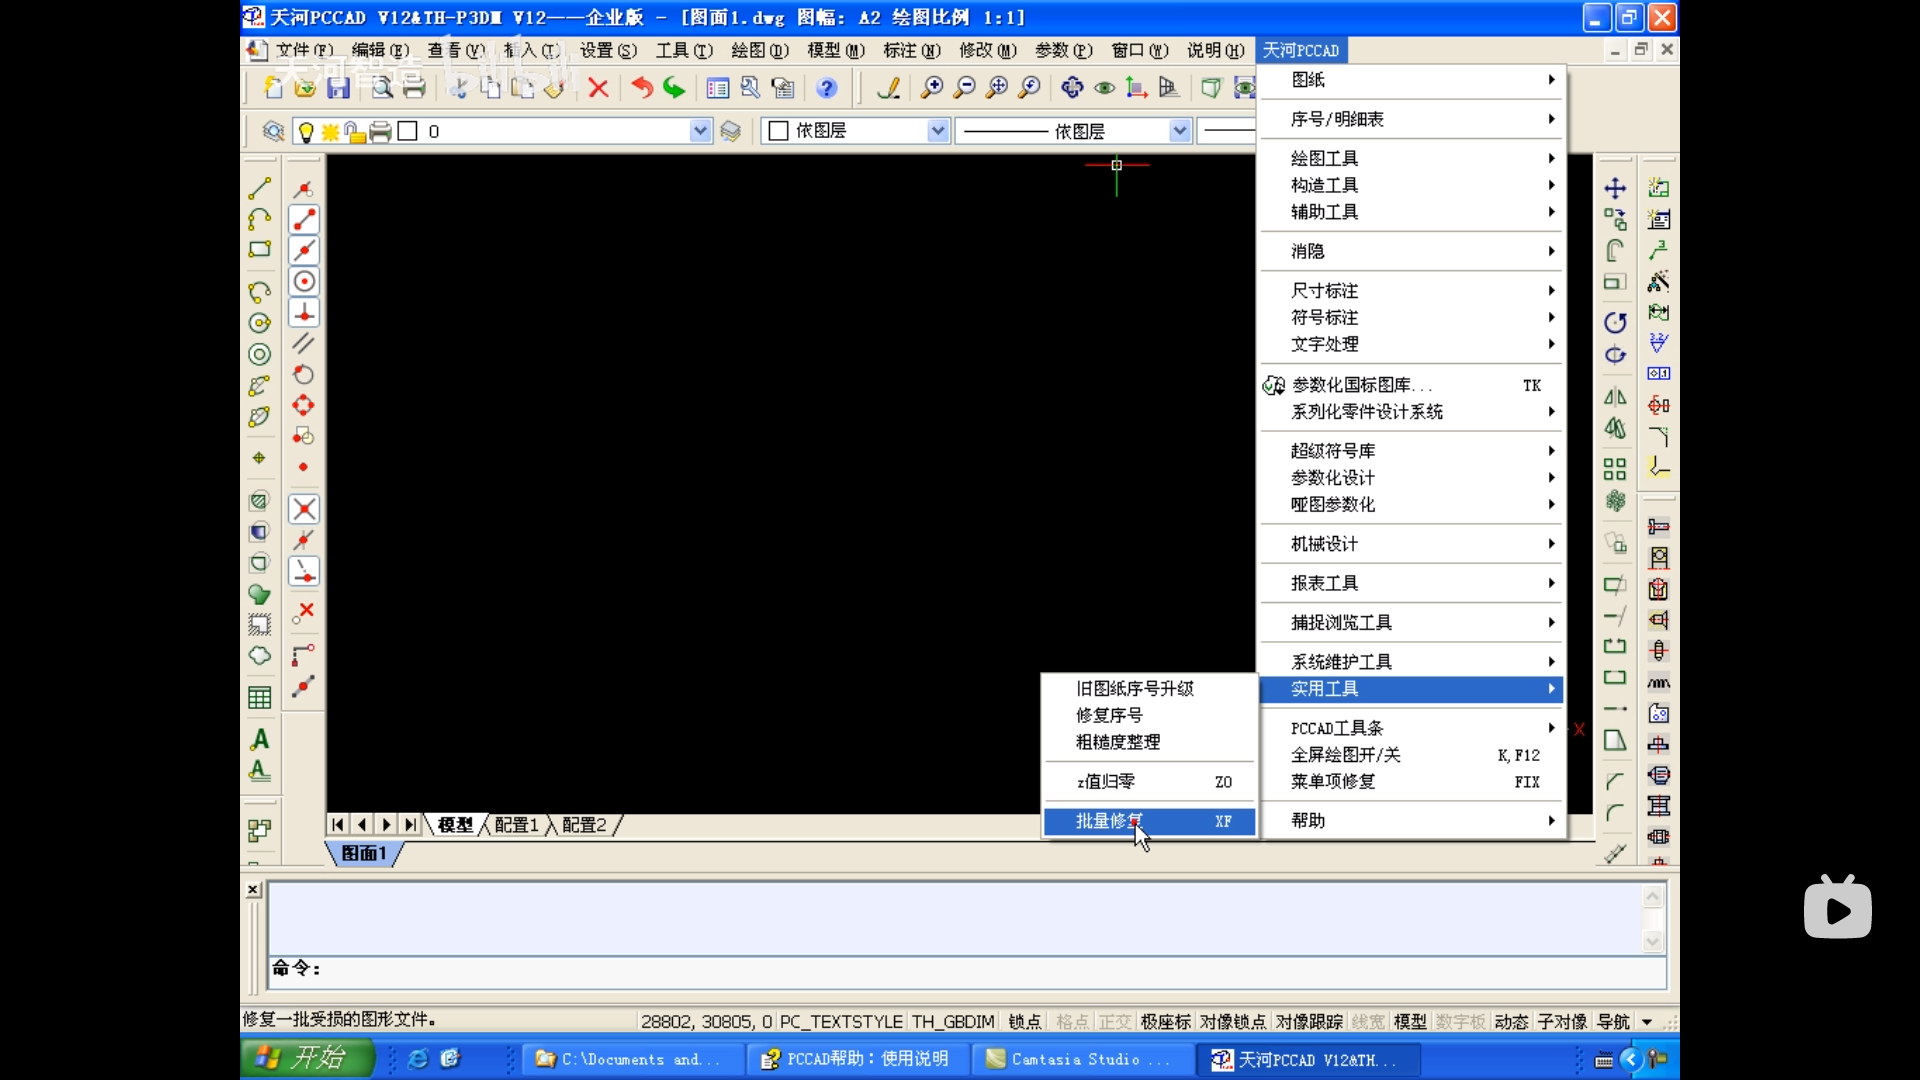Click the 依图层 color box swatch
The width and height of the screenshot is (1921, 1081).
(779, 131)
